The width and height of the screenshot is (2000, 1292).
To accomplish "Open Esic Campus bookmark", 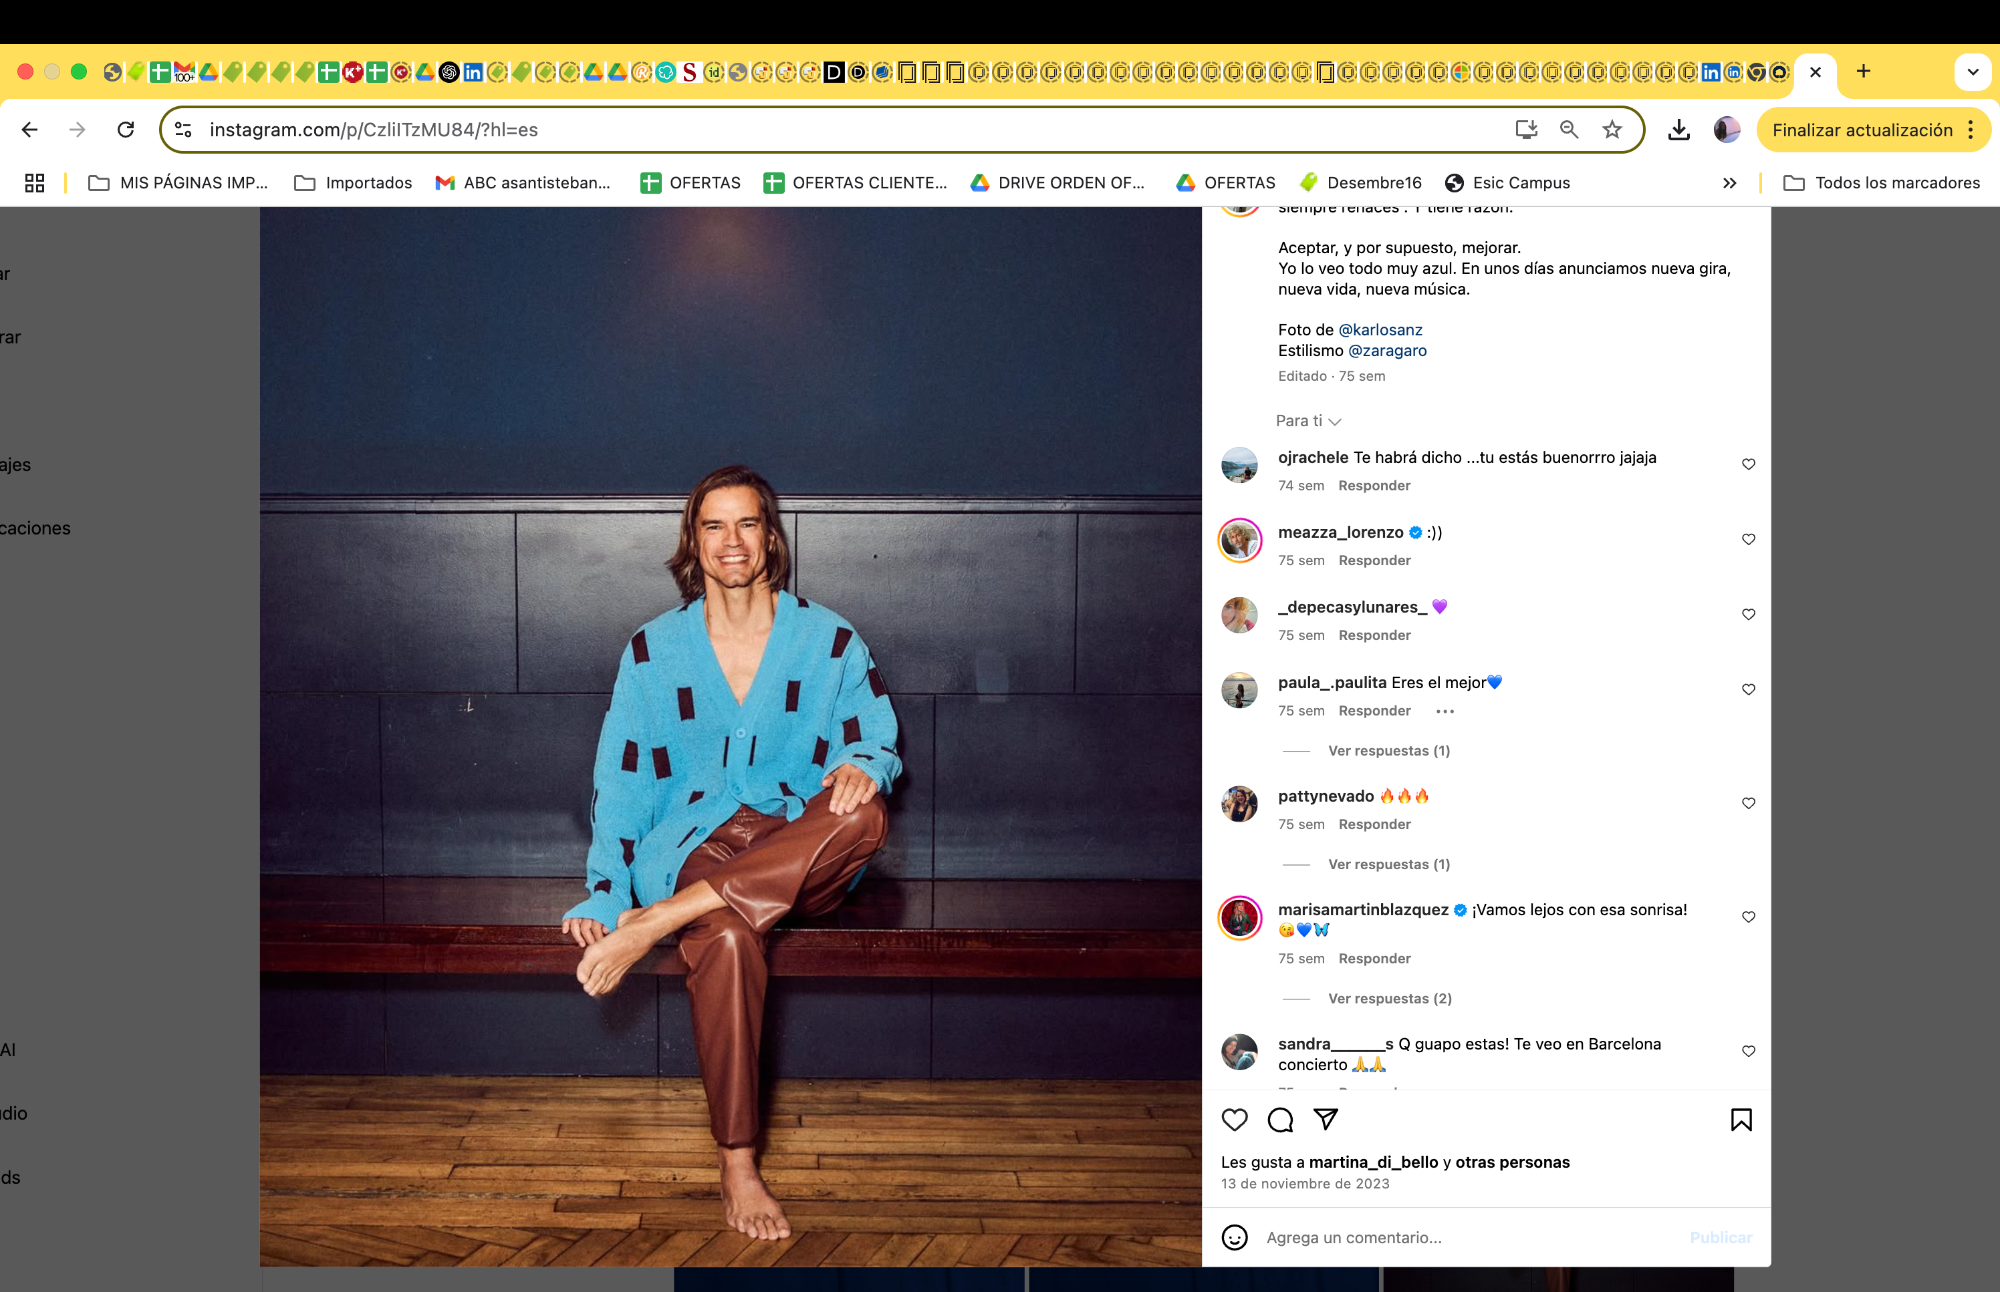I will pos(1508,183).
